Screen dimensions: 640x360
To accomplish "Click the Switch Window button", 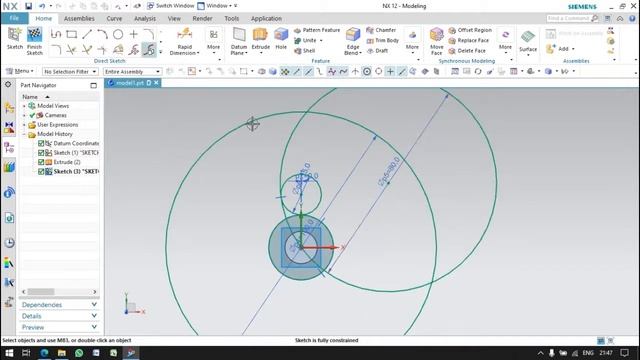I will 170,6.
